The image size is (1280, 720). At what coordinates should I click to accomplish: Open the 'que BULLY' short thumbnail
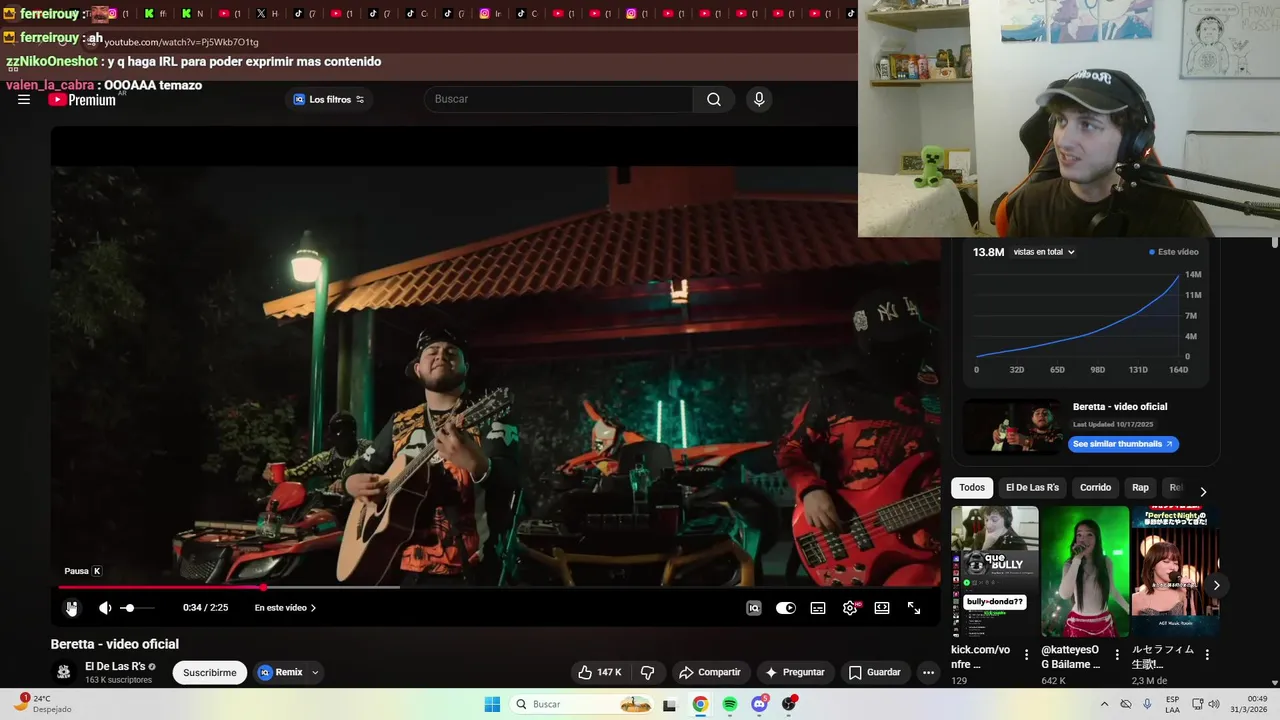point(995,571)
